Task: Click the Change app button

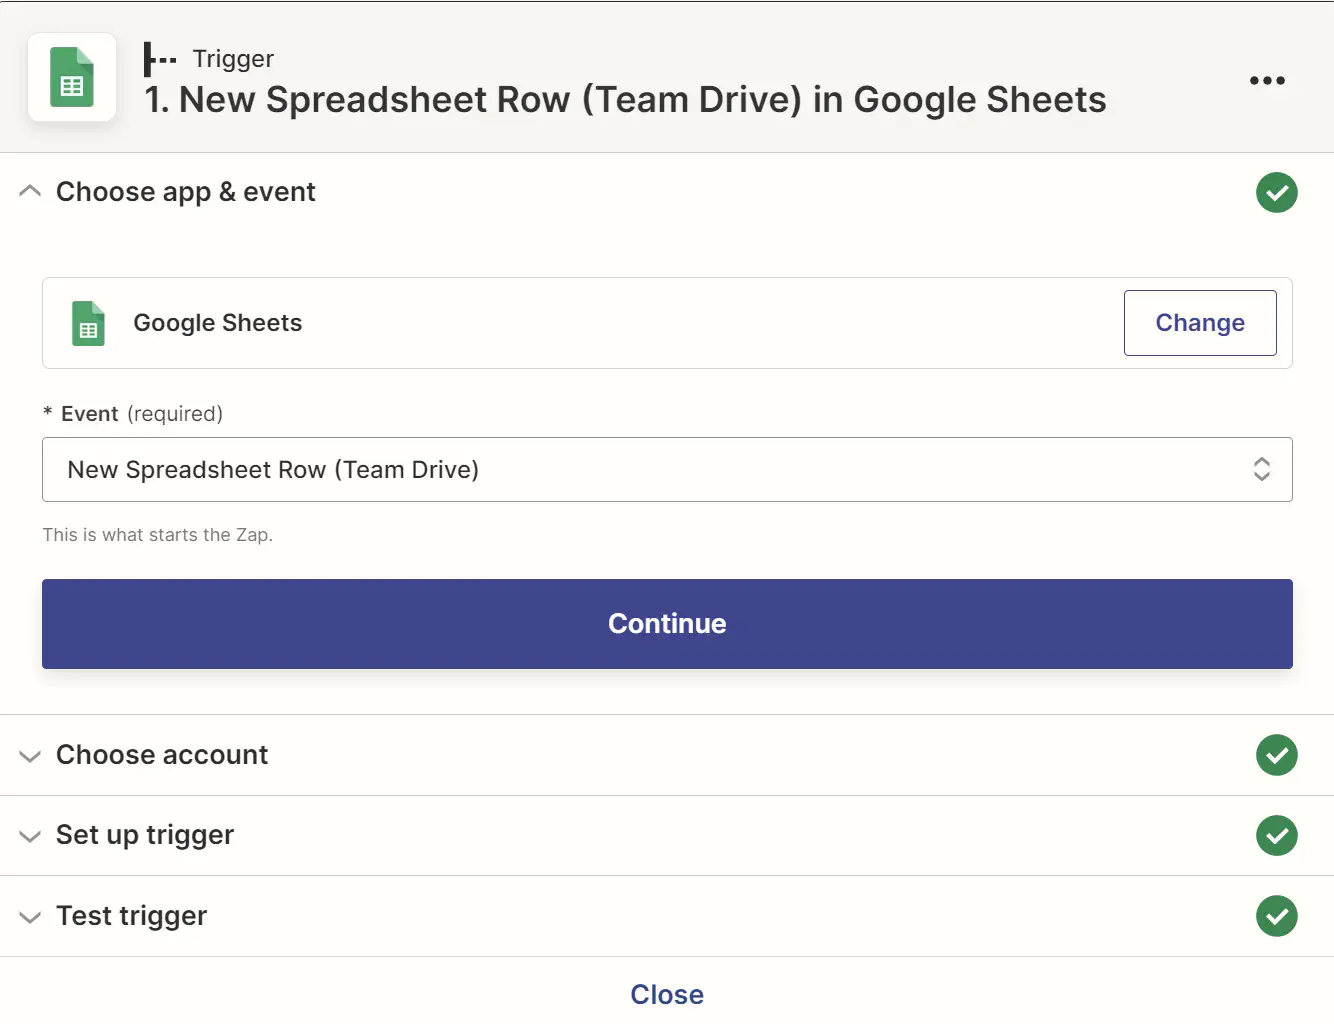Action: click(x=1200, y=323)
